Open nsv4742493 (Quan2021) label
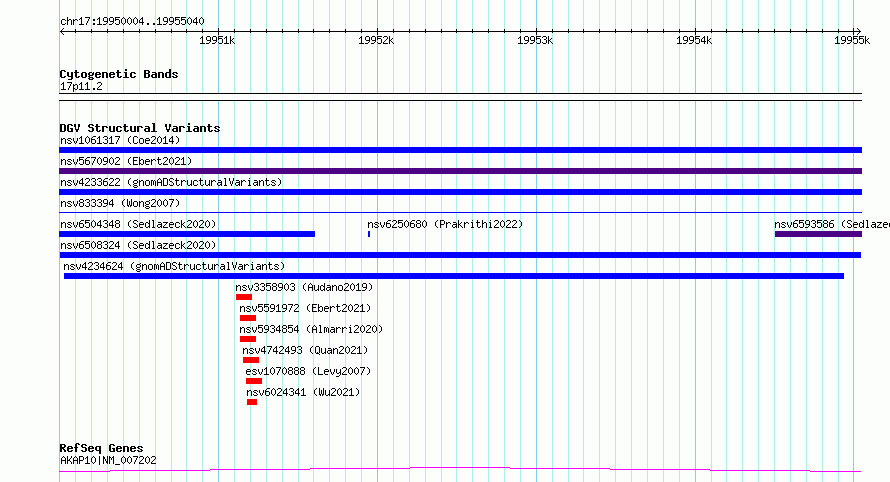The height and width of the screenshot is (482, 890). (305, 350)
